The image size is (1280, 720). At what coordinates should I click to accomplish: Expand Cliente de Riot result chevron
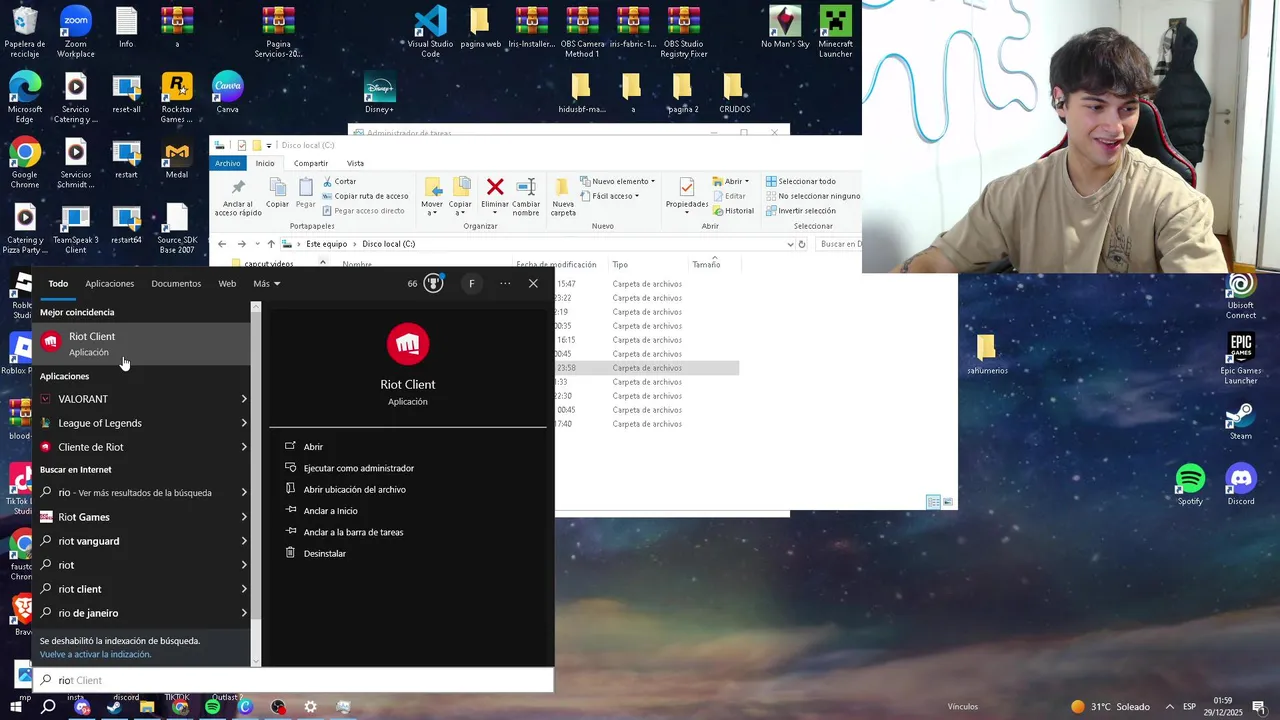coord(244,447)
